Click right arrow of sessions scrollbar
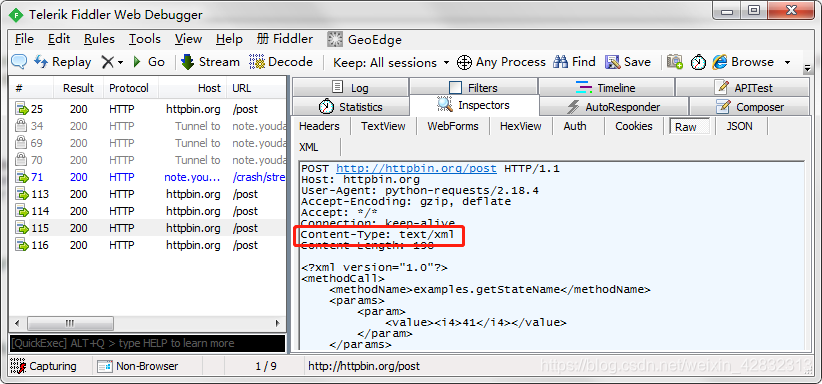This screenshot has width=822, height=384. coord(278,323)
